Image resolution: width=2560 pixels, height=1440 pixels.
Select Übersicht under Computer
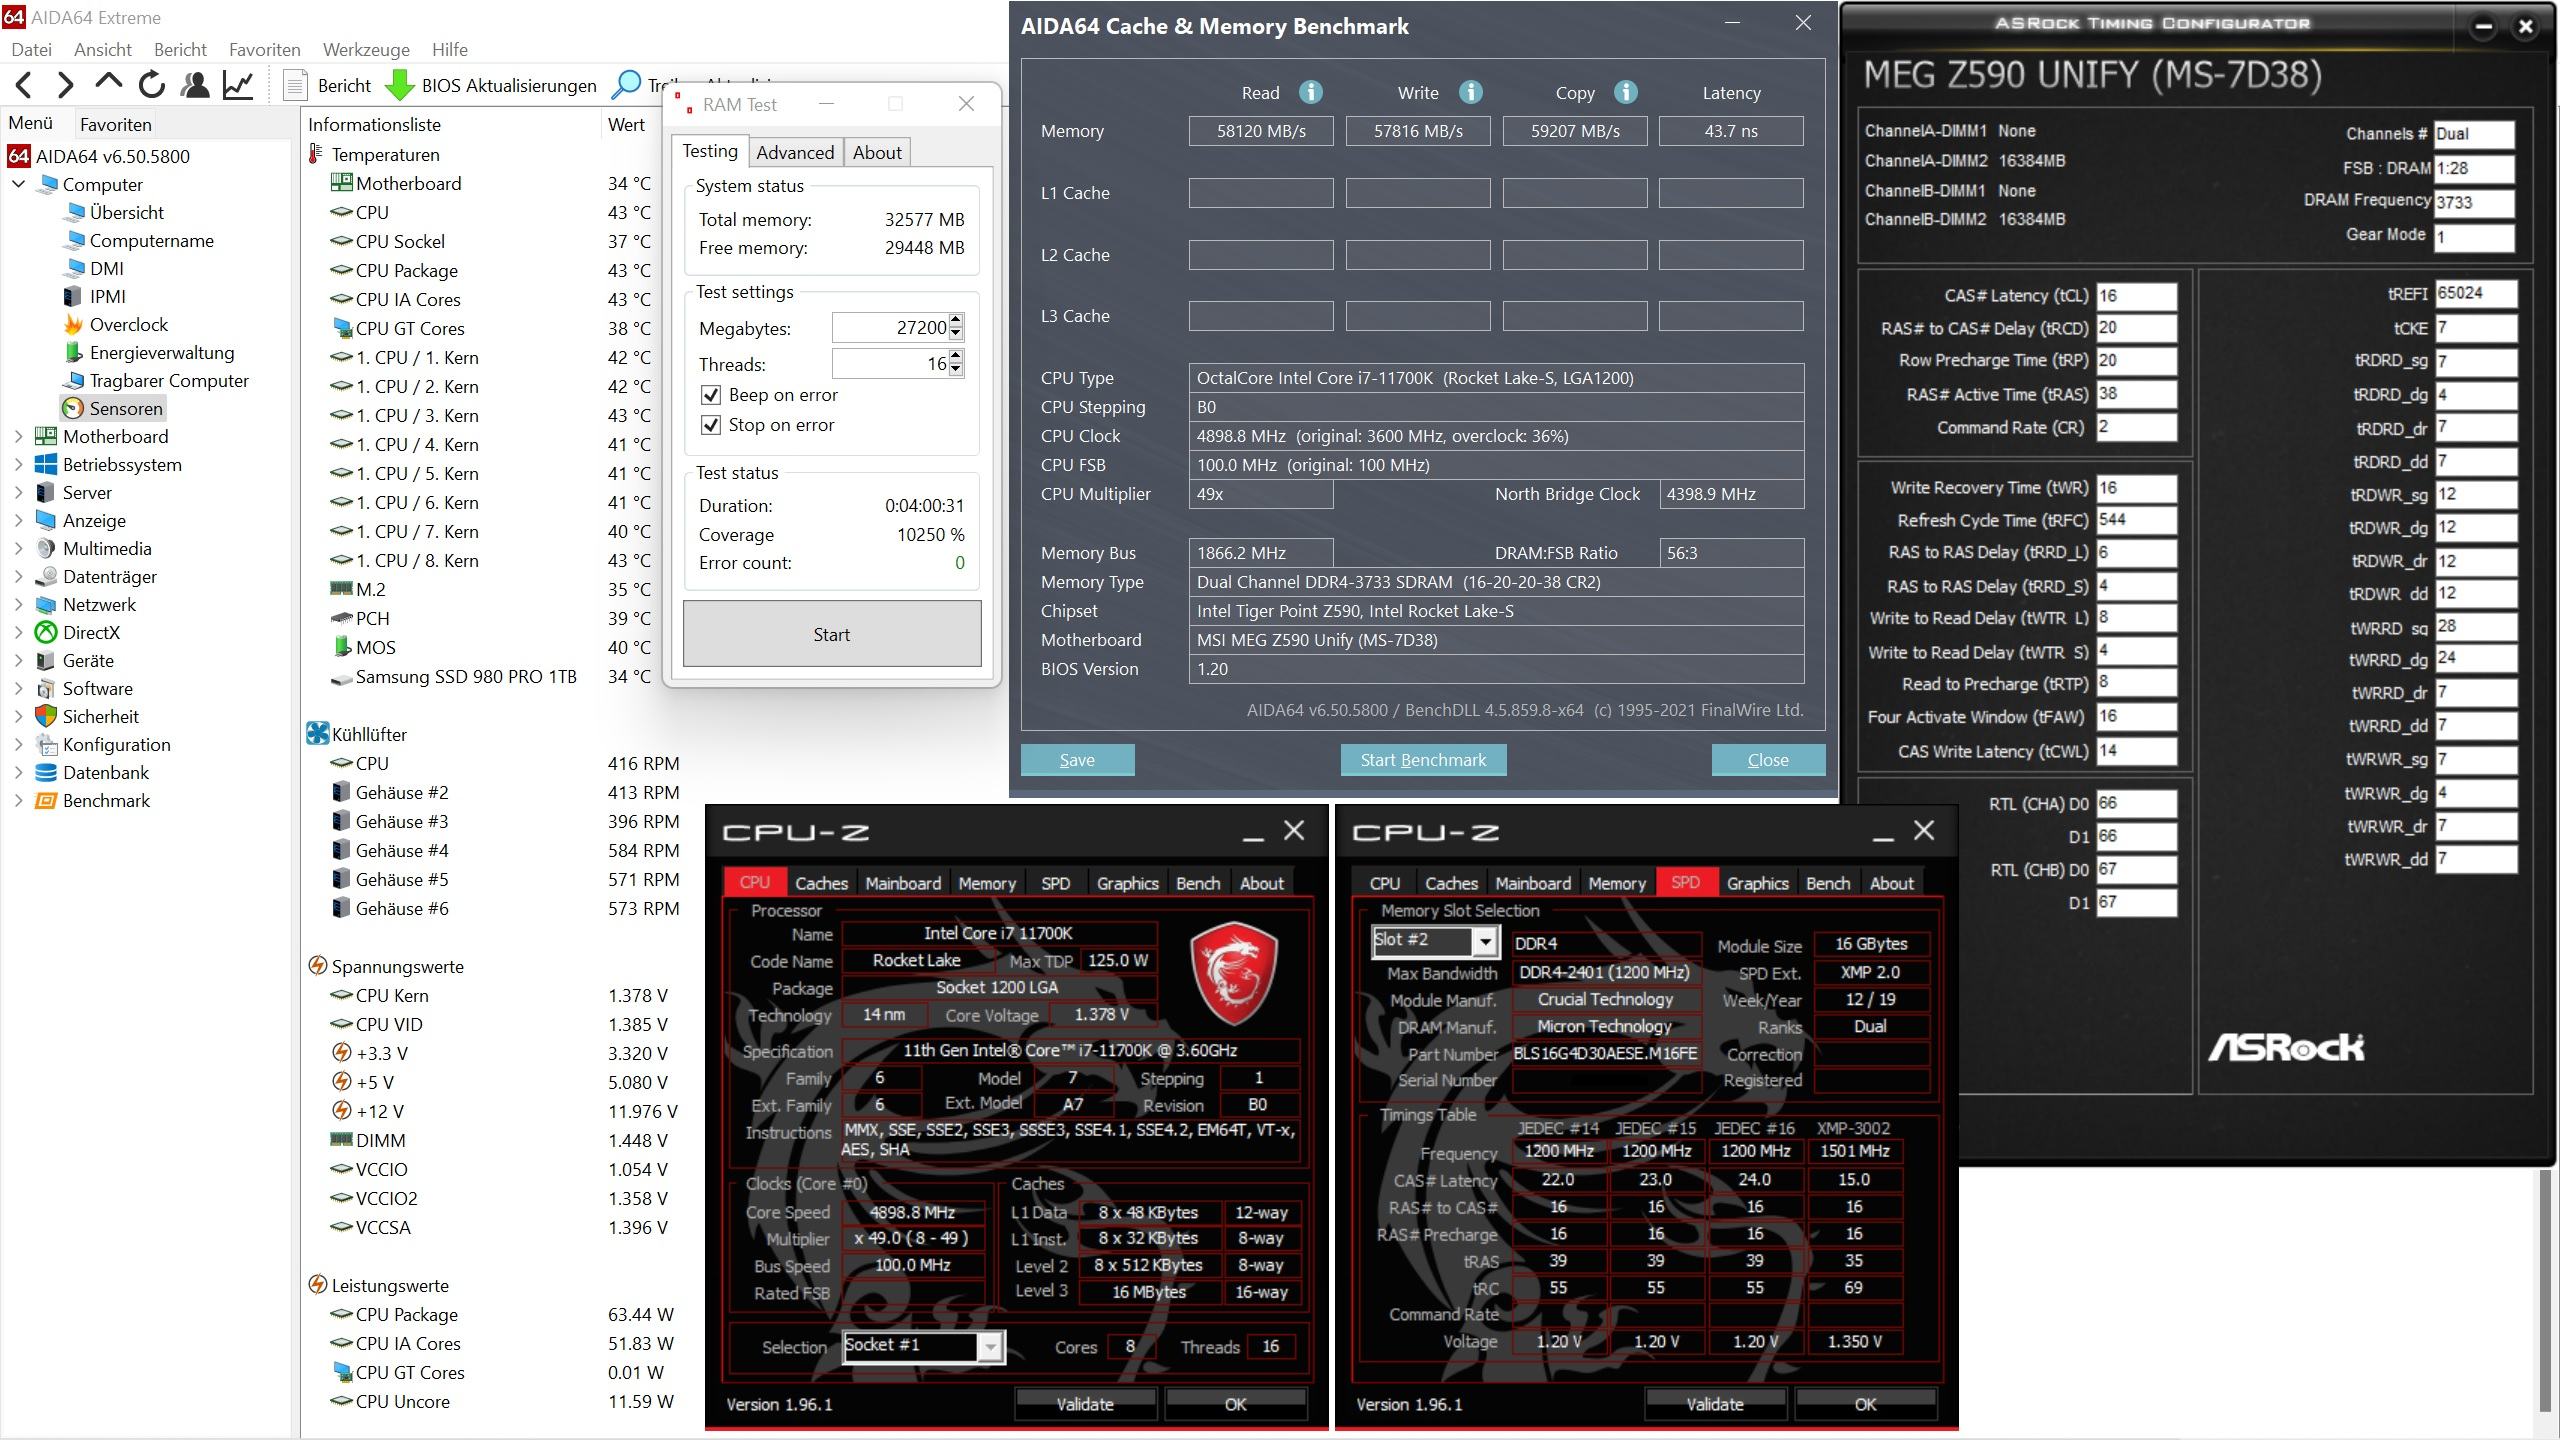[x=113, y=212]
